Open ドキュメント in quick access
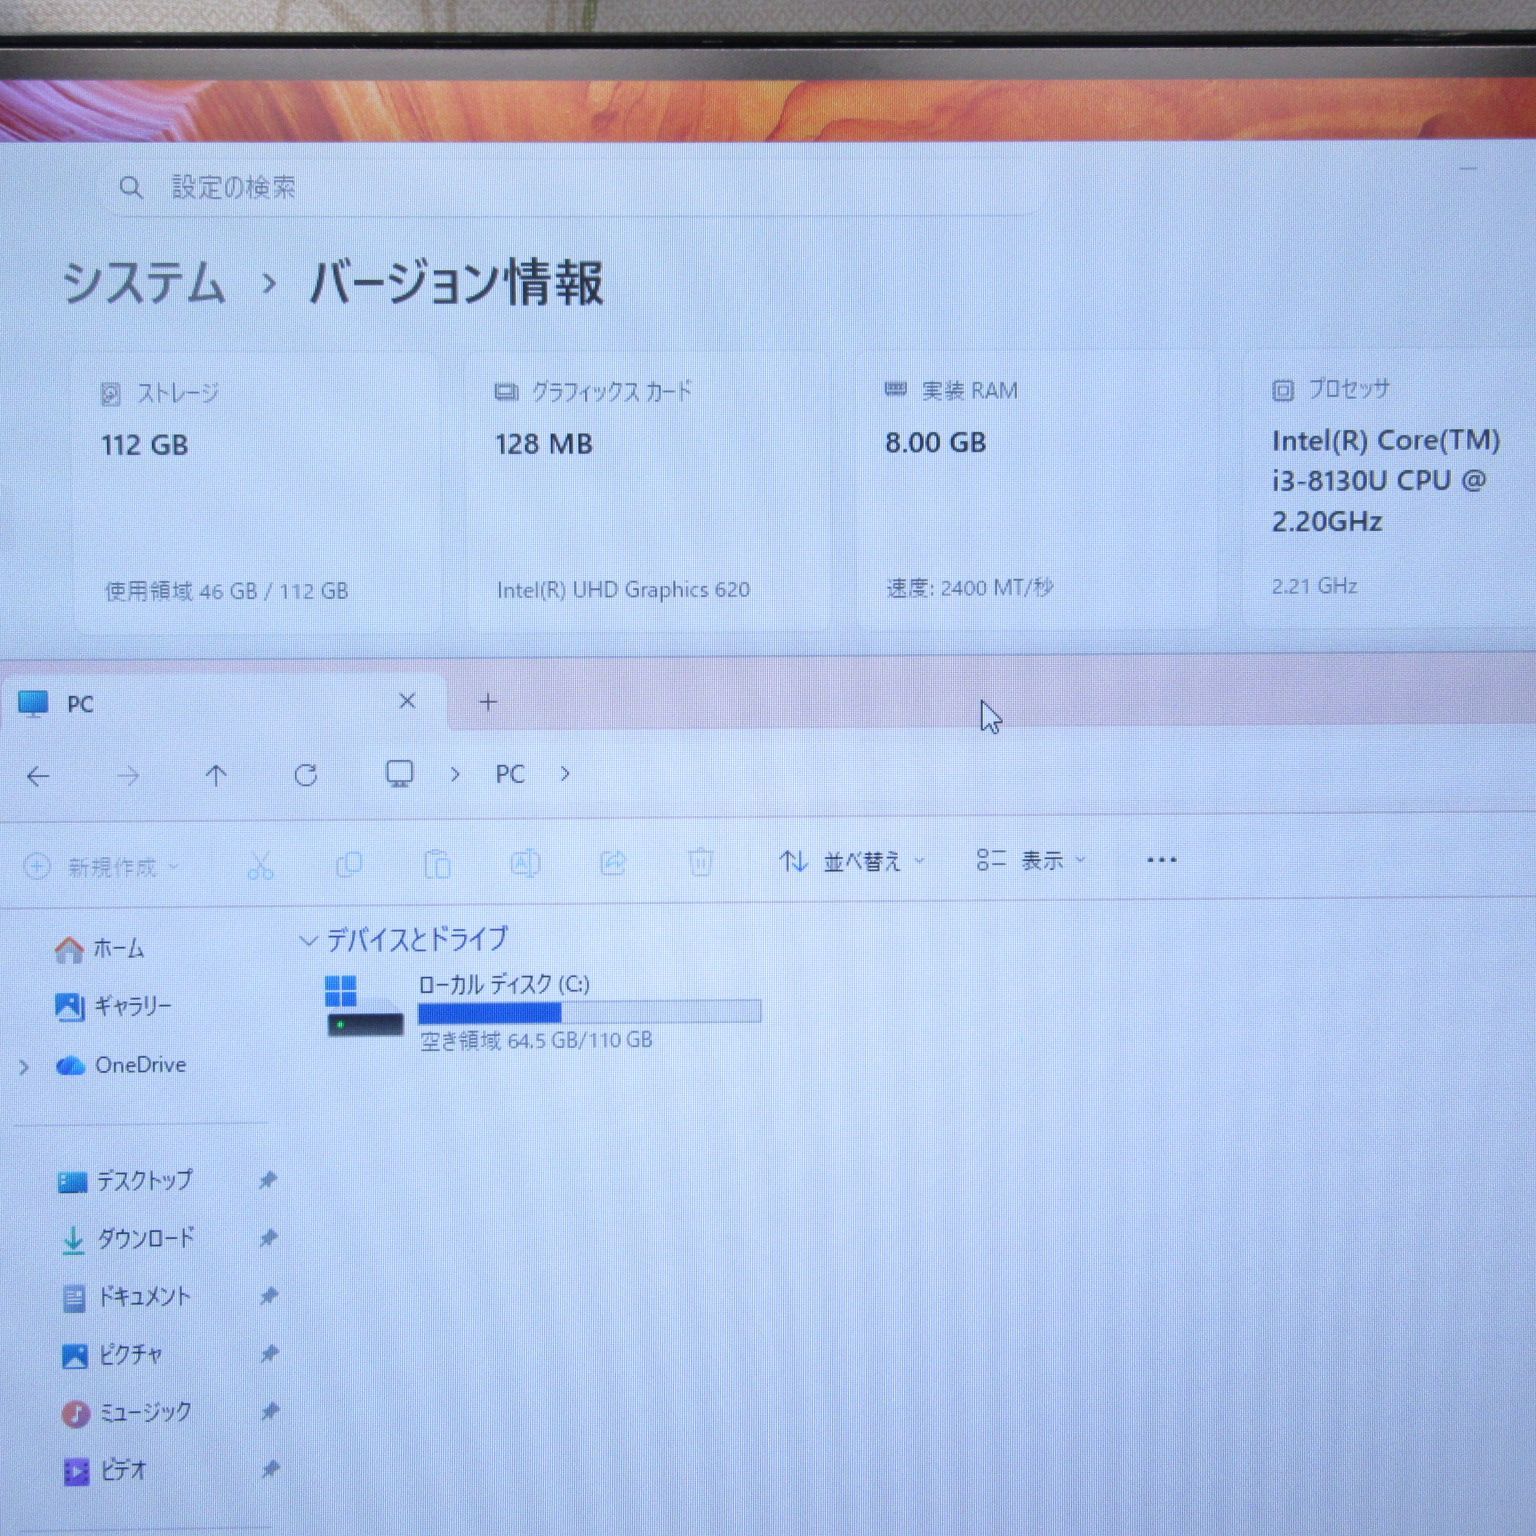This screenshot has width=1536, height=1536. click(126, 1297)
